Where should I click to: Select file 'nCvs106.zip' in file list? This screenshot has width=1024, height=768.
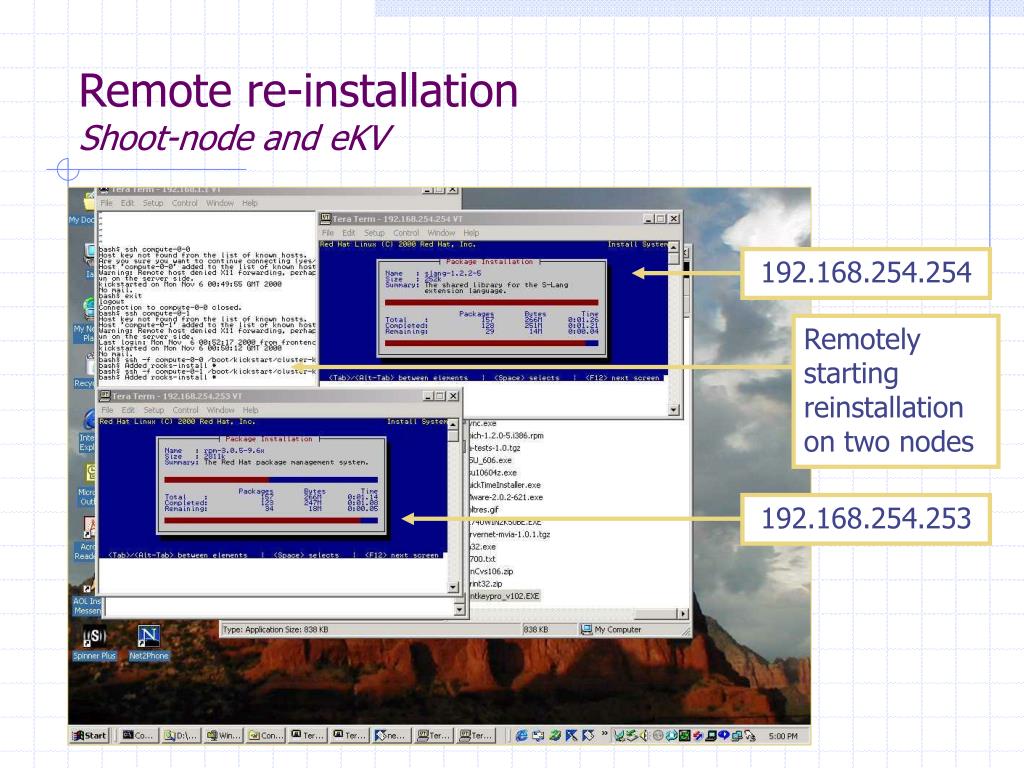point(491,571)
